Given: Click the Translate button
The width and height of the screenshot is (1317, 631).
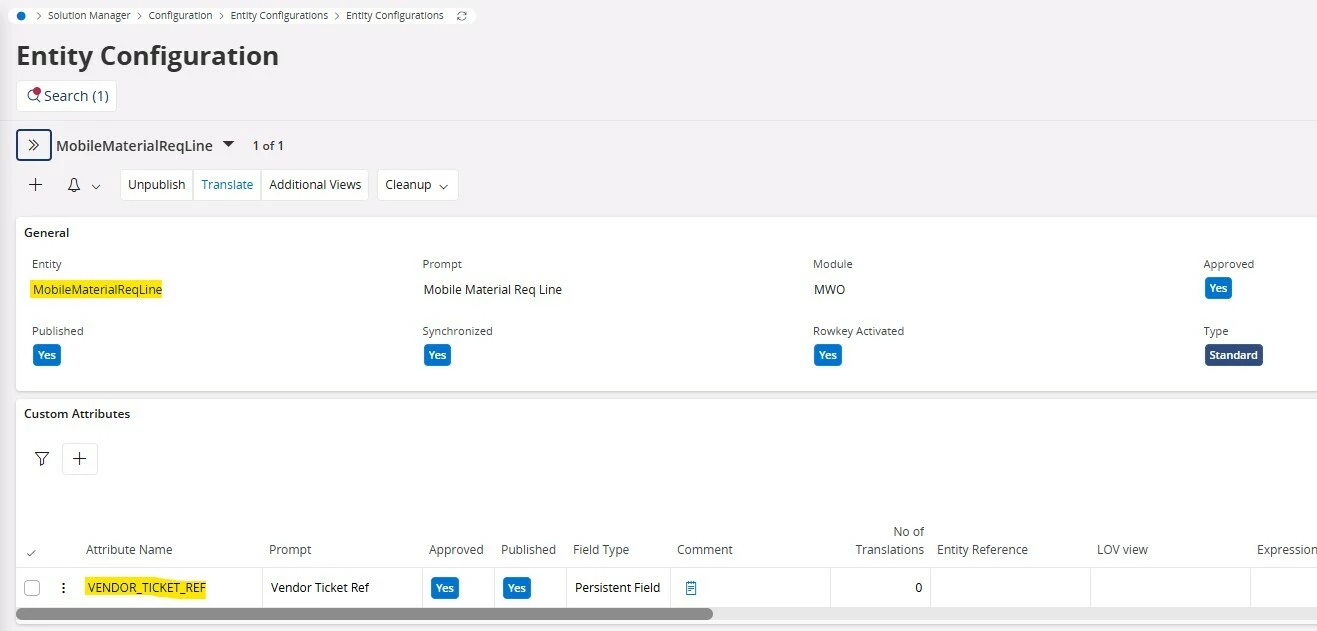Looking at the screenshot, I should tap(227, 185).
